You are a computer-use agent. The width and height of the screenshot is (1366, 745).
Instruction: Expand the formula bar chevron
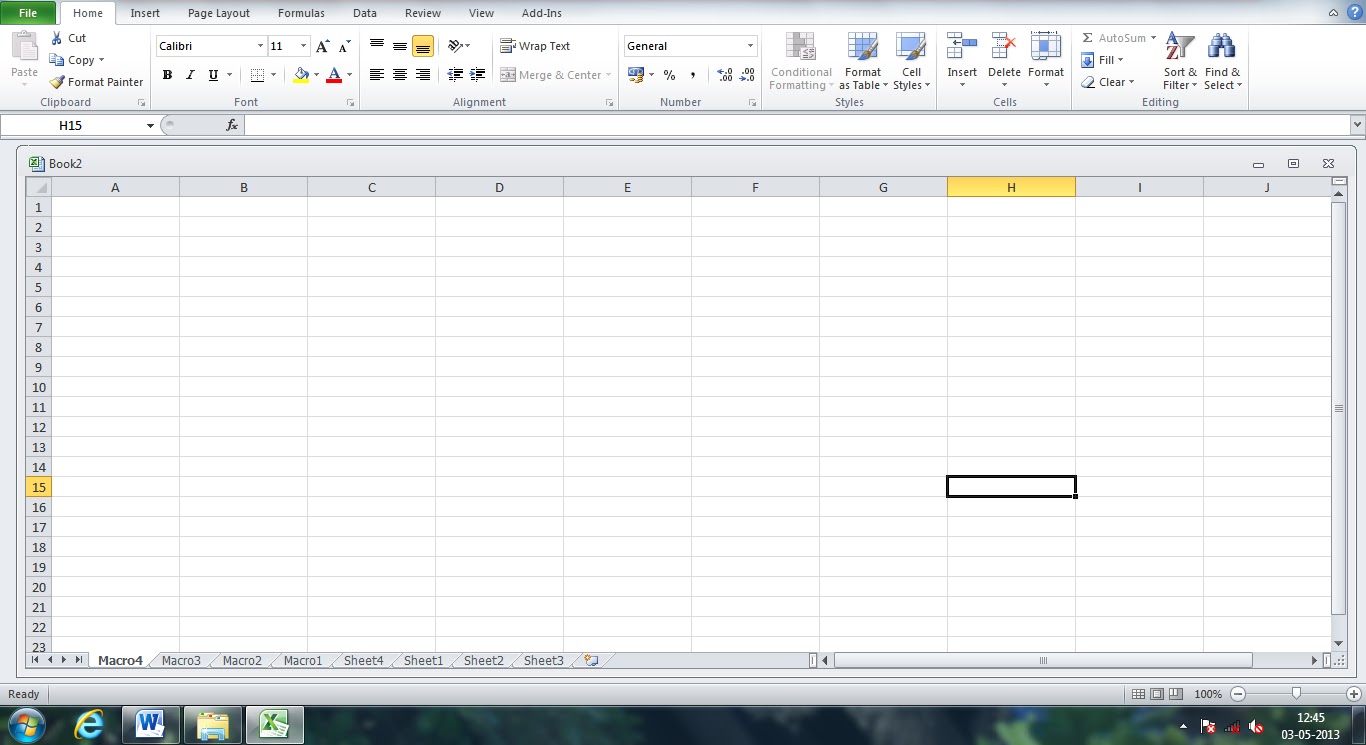pyautogui.click(x=1357, y=125)
